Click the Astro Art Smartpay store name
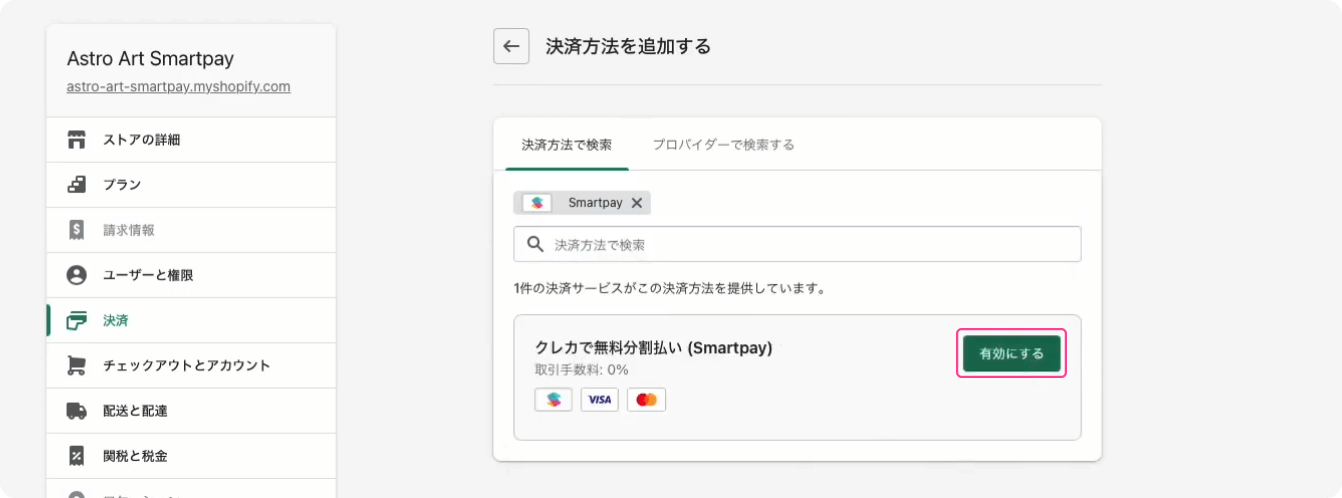This screenshot has width=1342, height=498. 150,58
